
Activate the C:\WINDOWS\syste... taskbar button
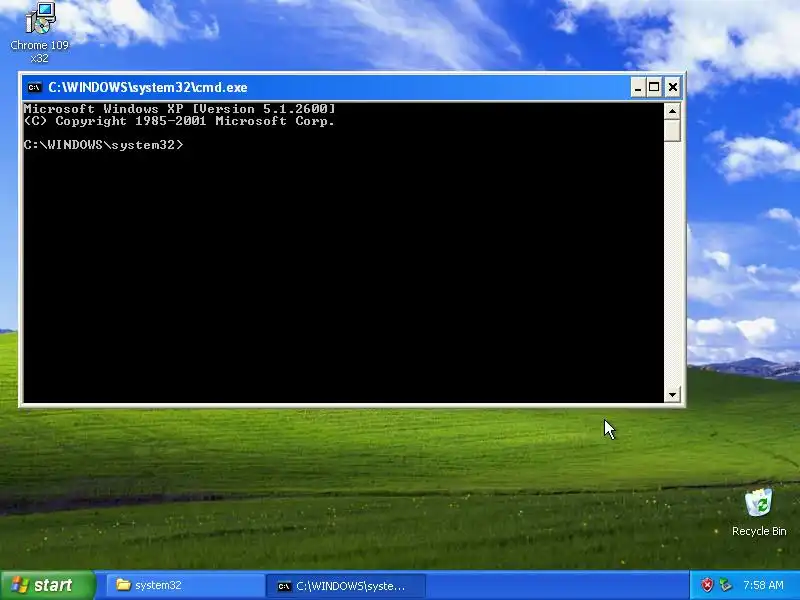coord(346,586)
